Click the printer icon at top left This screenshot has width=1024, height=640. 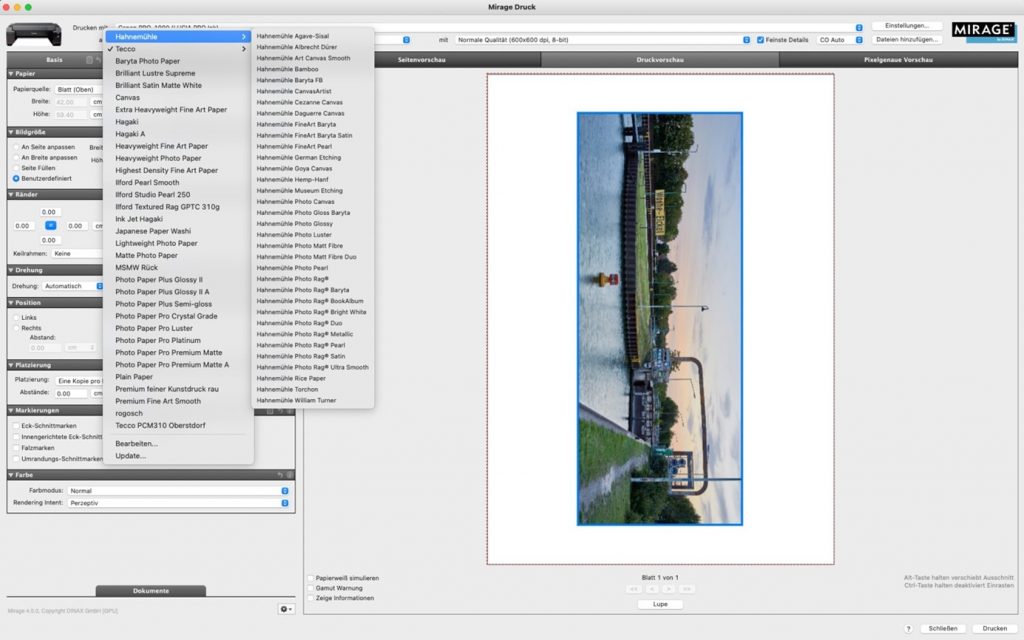pyautogui.click(x=34, y=34)
